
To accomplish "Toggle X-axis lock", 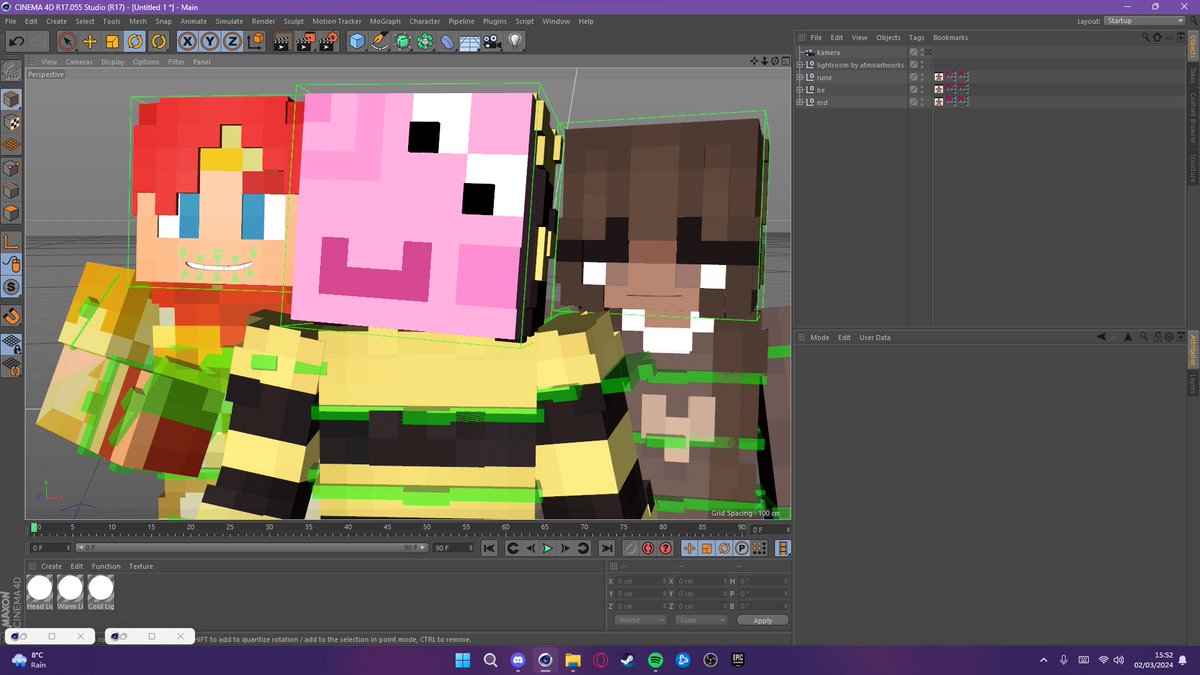I will [187, 41].
